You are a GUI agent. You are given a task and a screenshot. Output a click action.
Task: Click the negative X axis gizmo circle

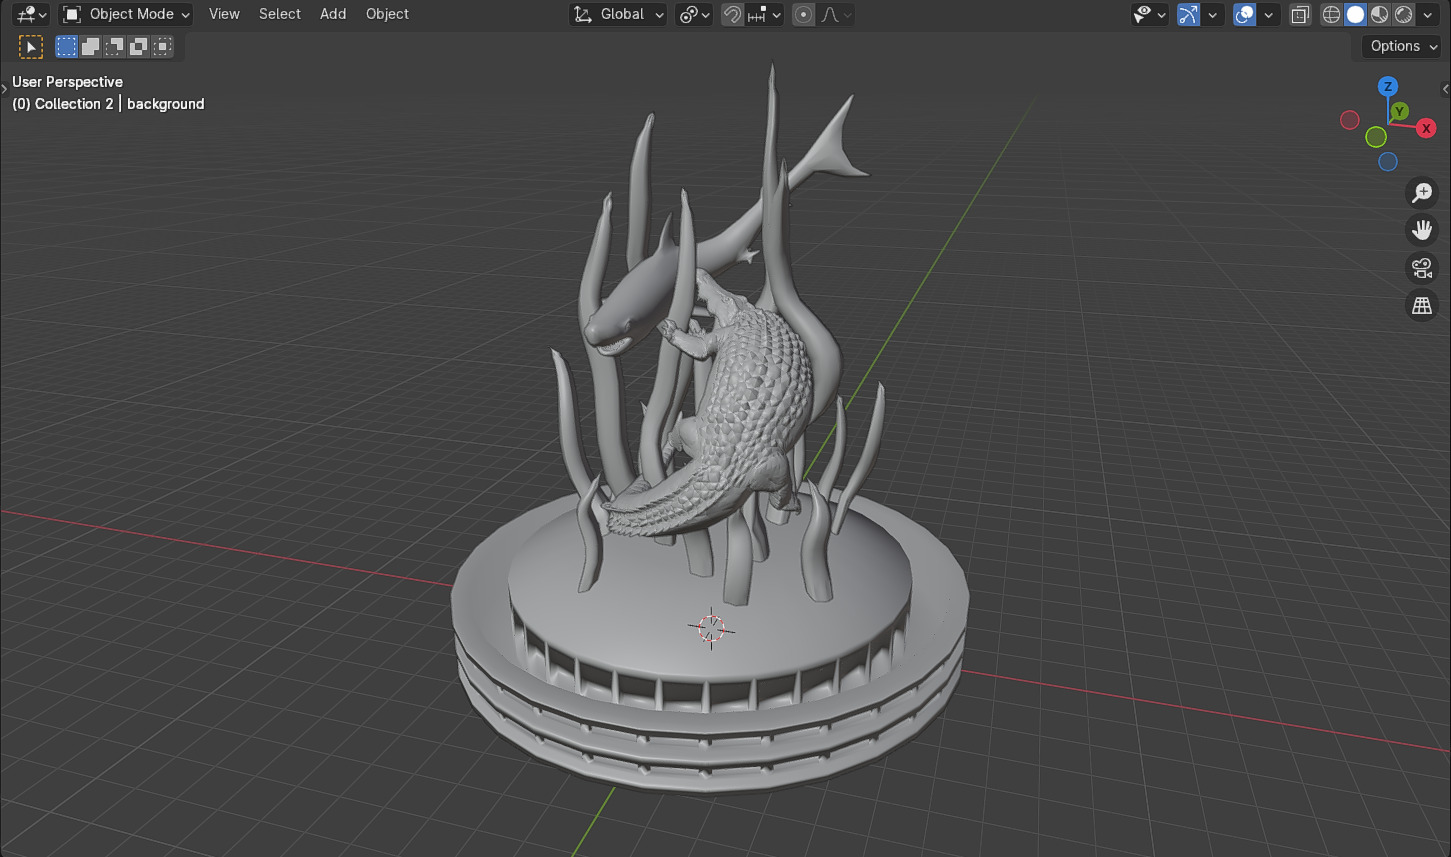point(1350,120)
